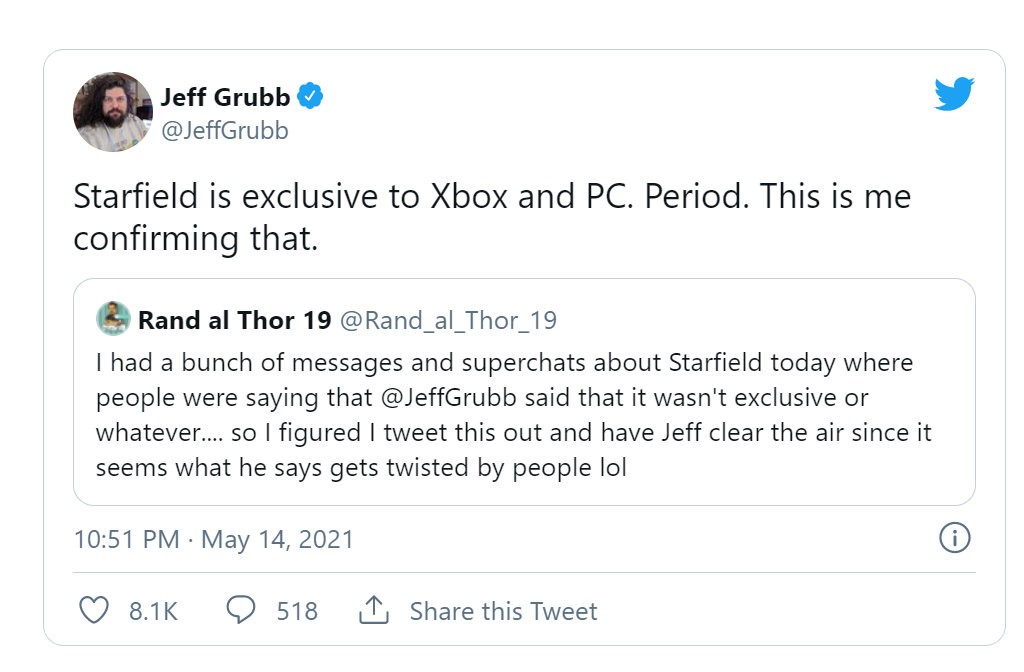Click the @JeffGrubb mention in quoted tweet
The height and width of the screenshot is (672, 1024).
point(448,398)
